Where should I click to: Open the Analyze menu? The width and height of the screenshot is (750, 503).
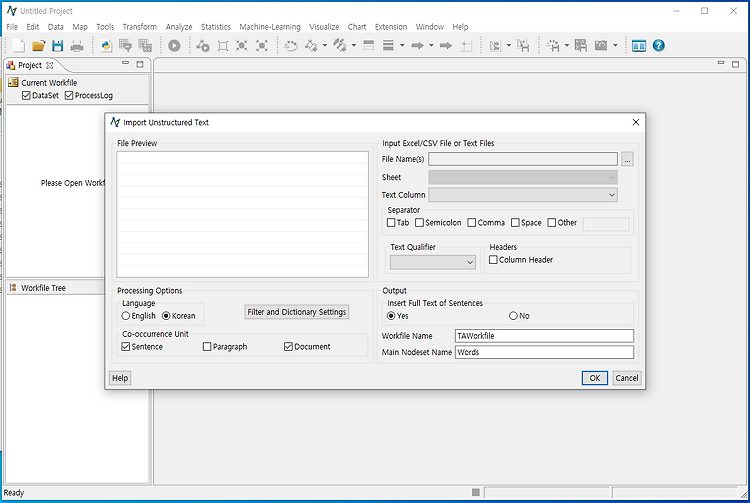[179, 27]
